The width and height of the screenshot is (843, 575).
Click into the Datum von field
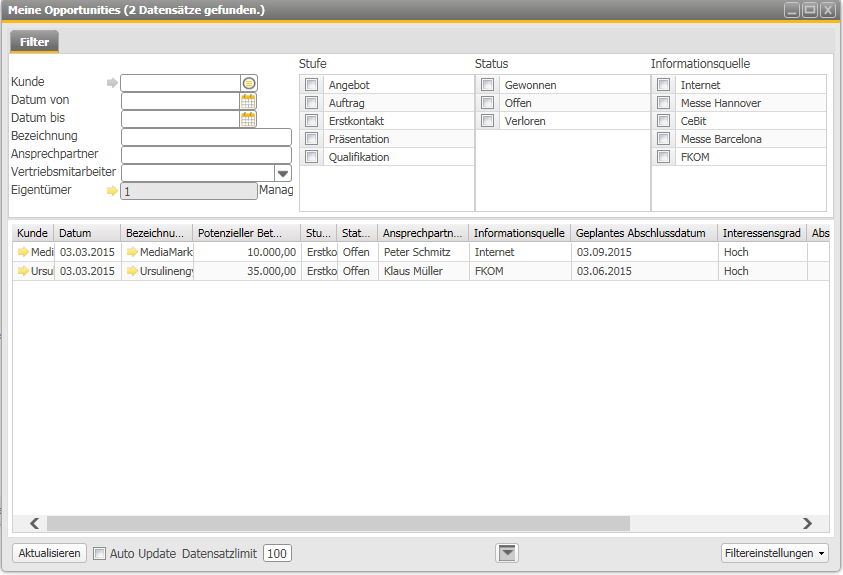click(x=180, y=101)
